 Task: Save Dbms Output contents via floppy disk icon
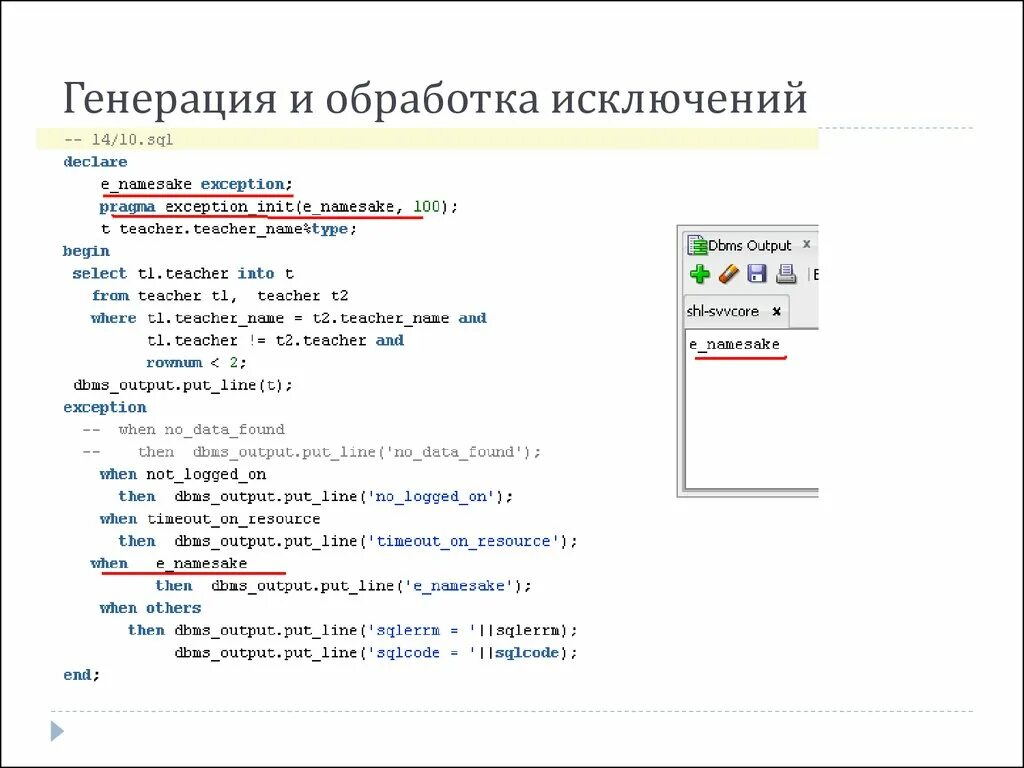757,272
